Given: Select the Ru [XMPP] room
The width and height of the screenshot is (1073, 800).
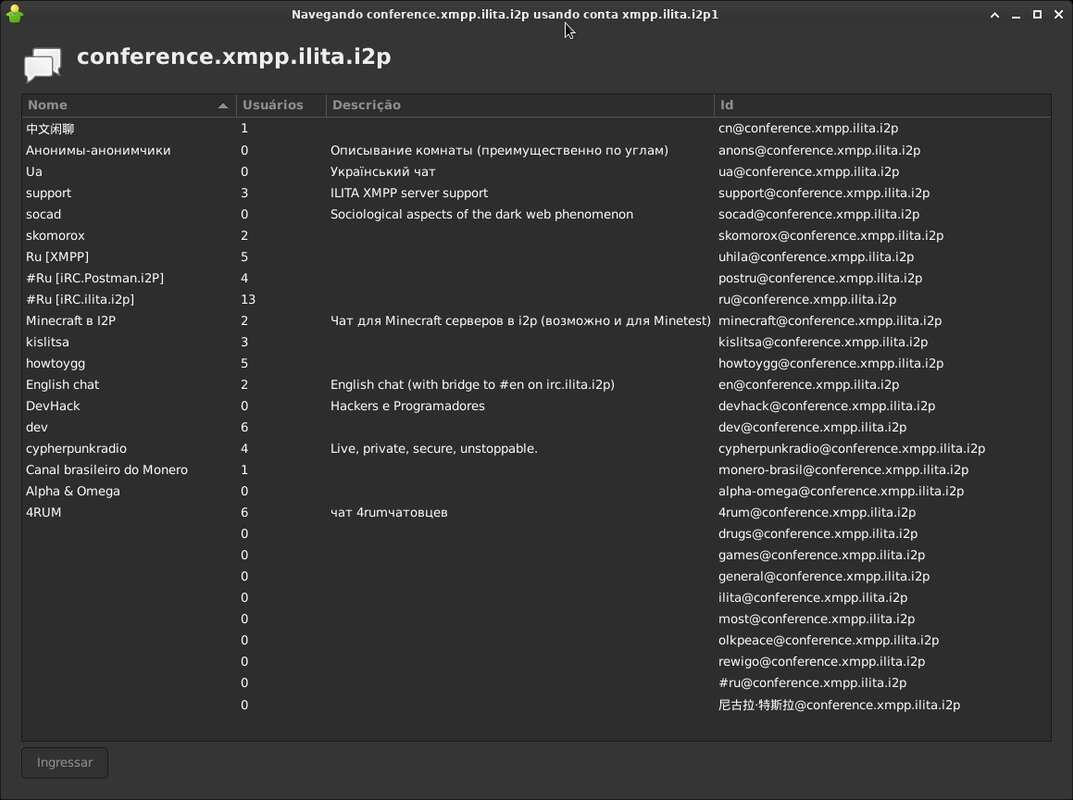Looking at the screenshot, I should 536,256.
